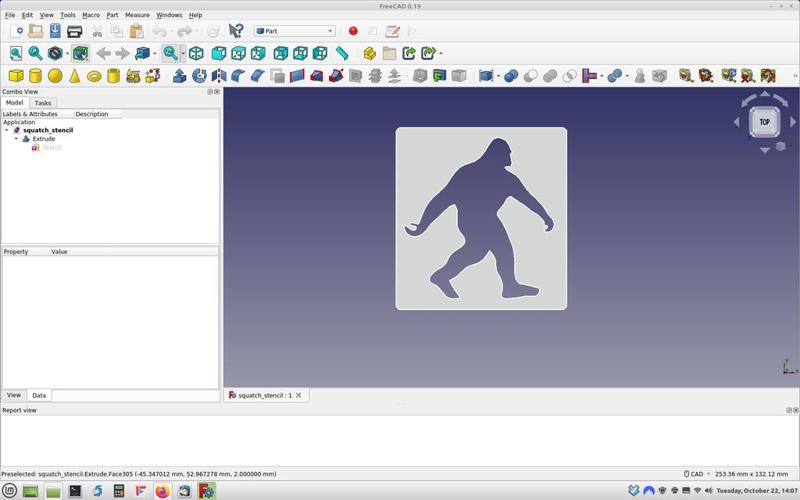The image size is (800, 500).
Task: Toggle the bounding box selection icon
Action: pos(80,53)
